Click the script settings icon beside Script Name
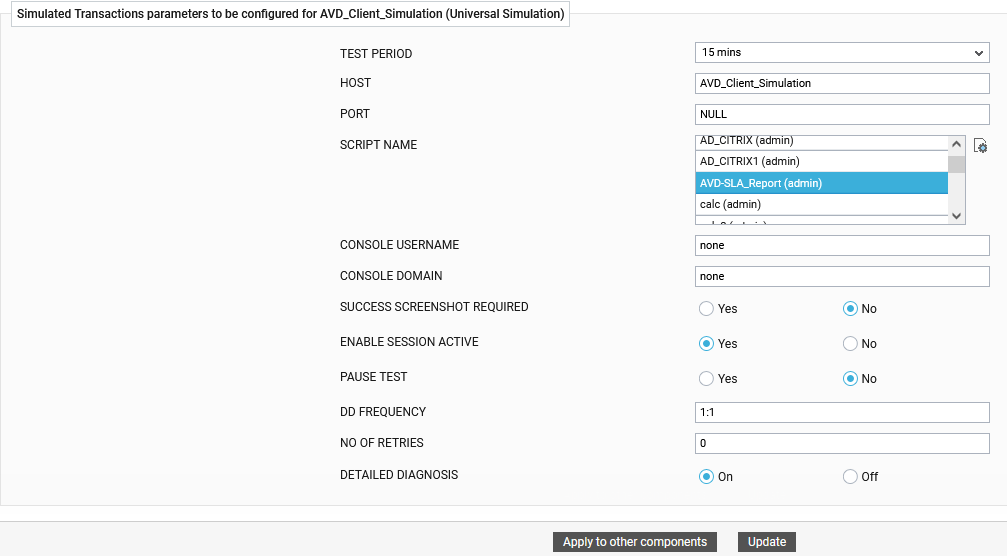The height and width of the screenshot is (556, 1007). (x=980, y=147)
